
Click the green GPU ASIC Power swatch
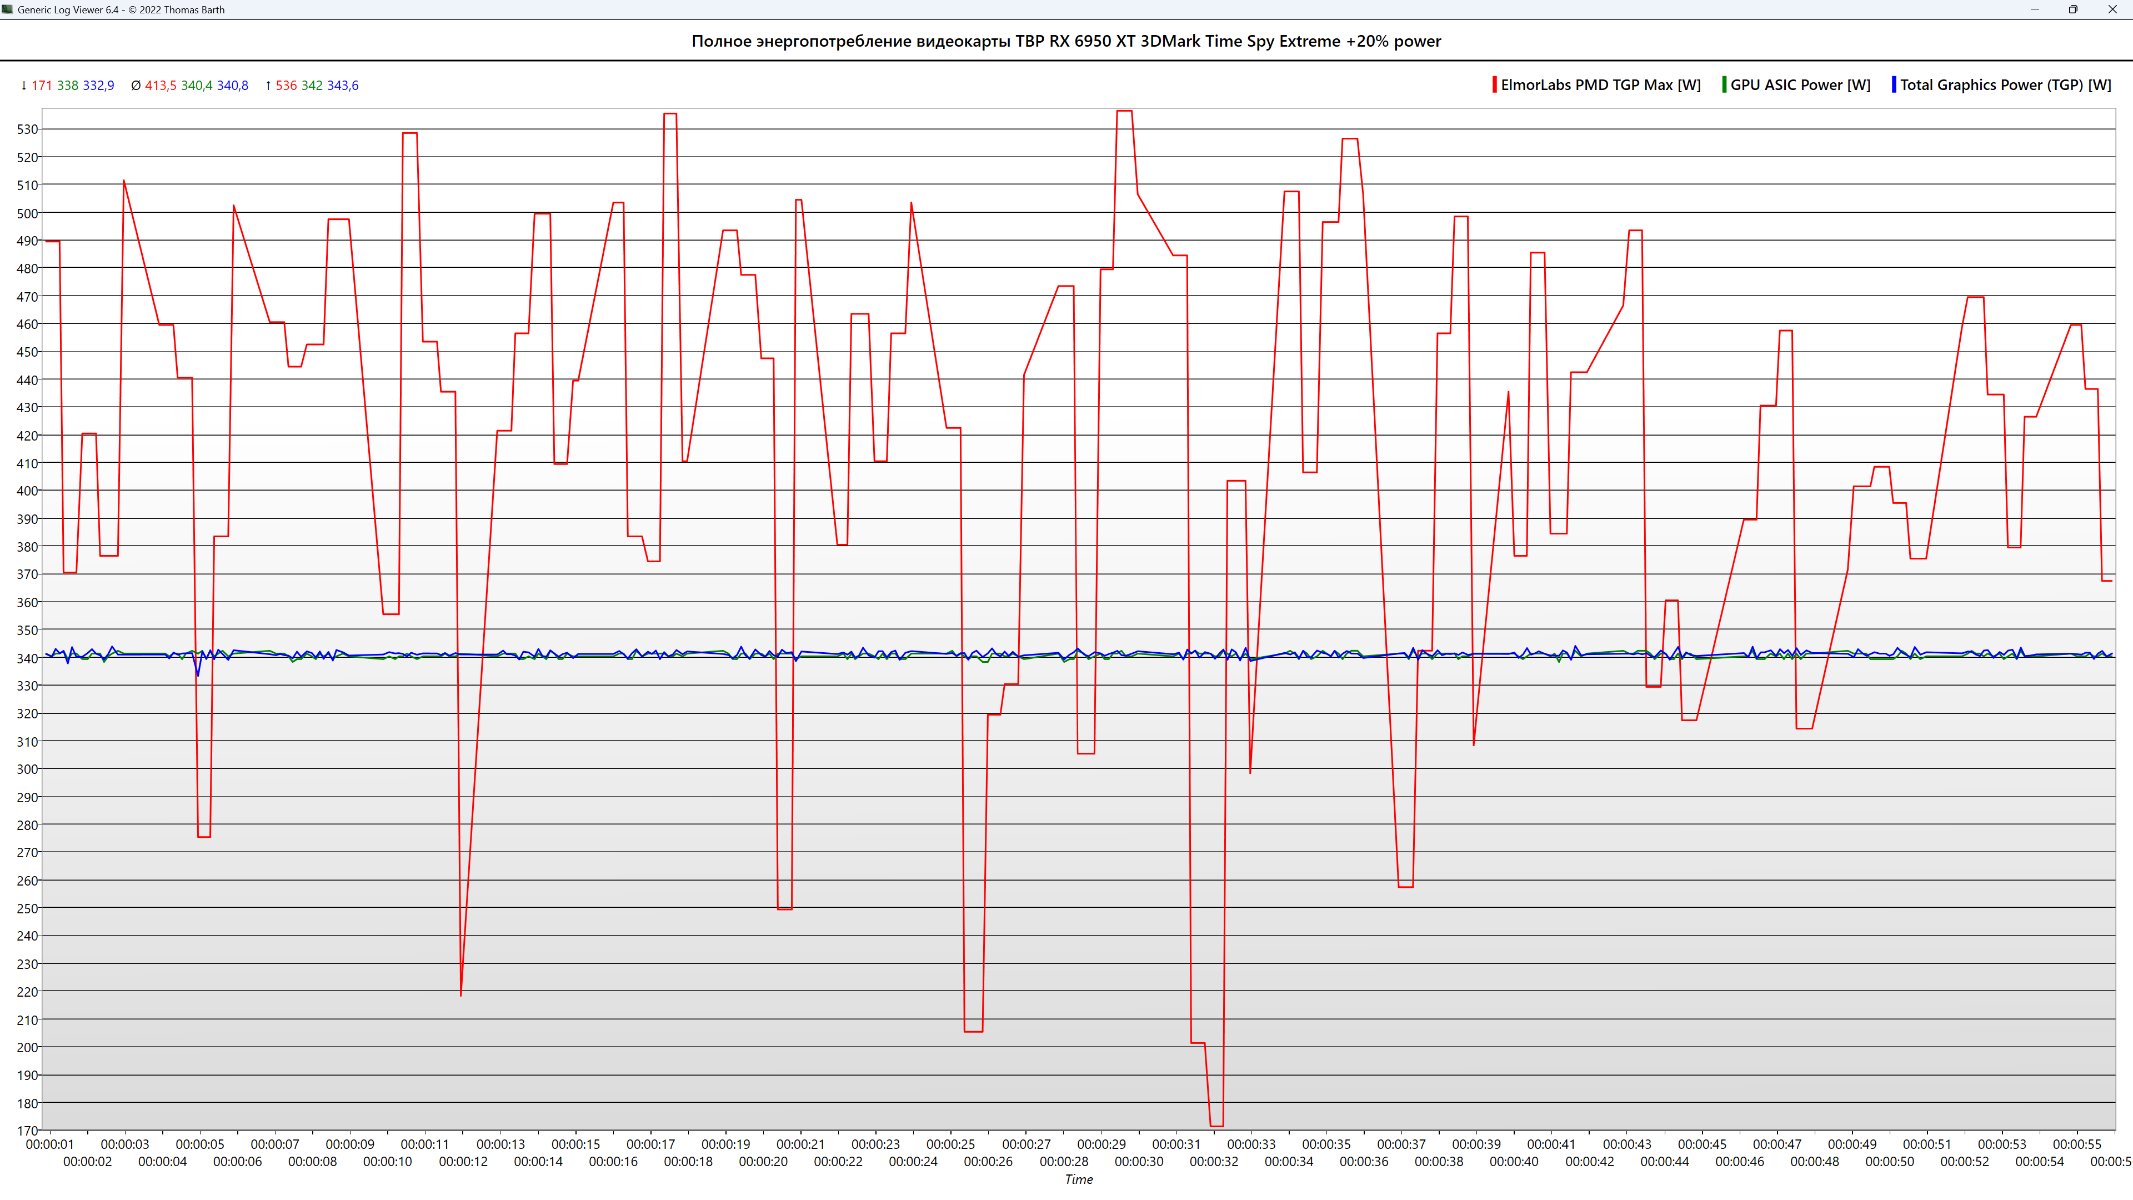coord(1724,85)
